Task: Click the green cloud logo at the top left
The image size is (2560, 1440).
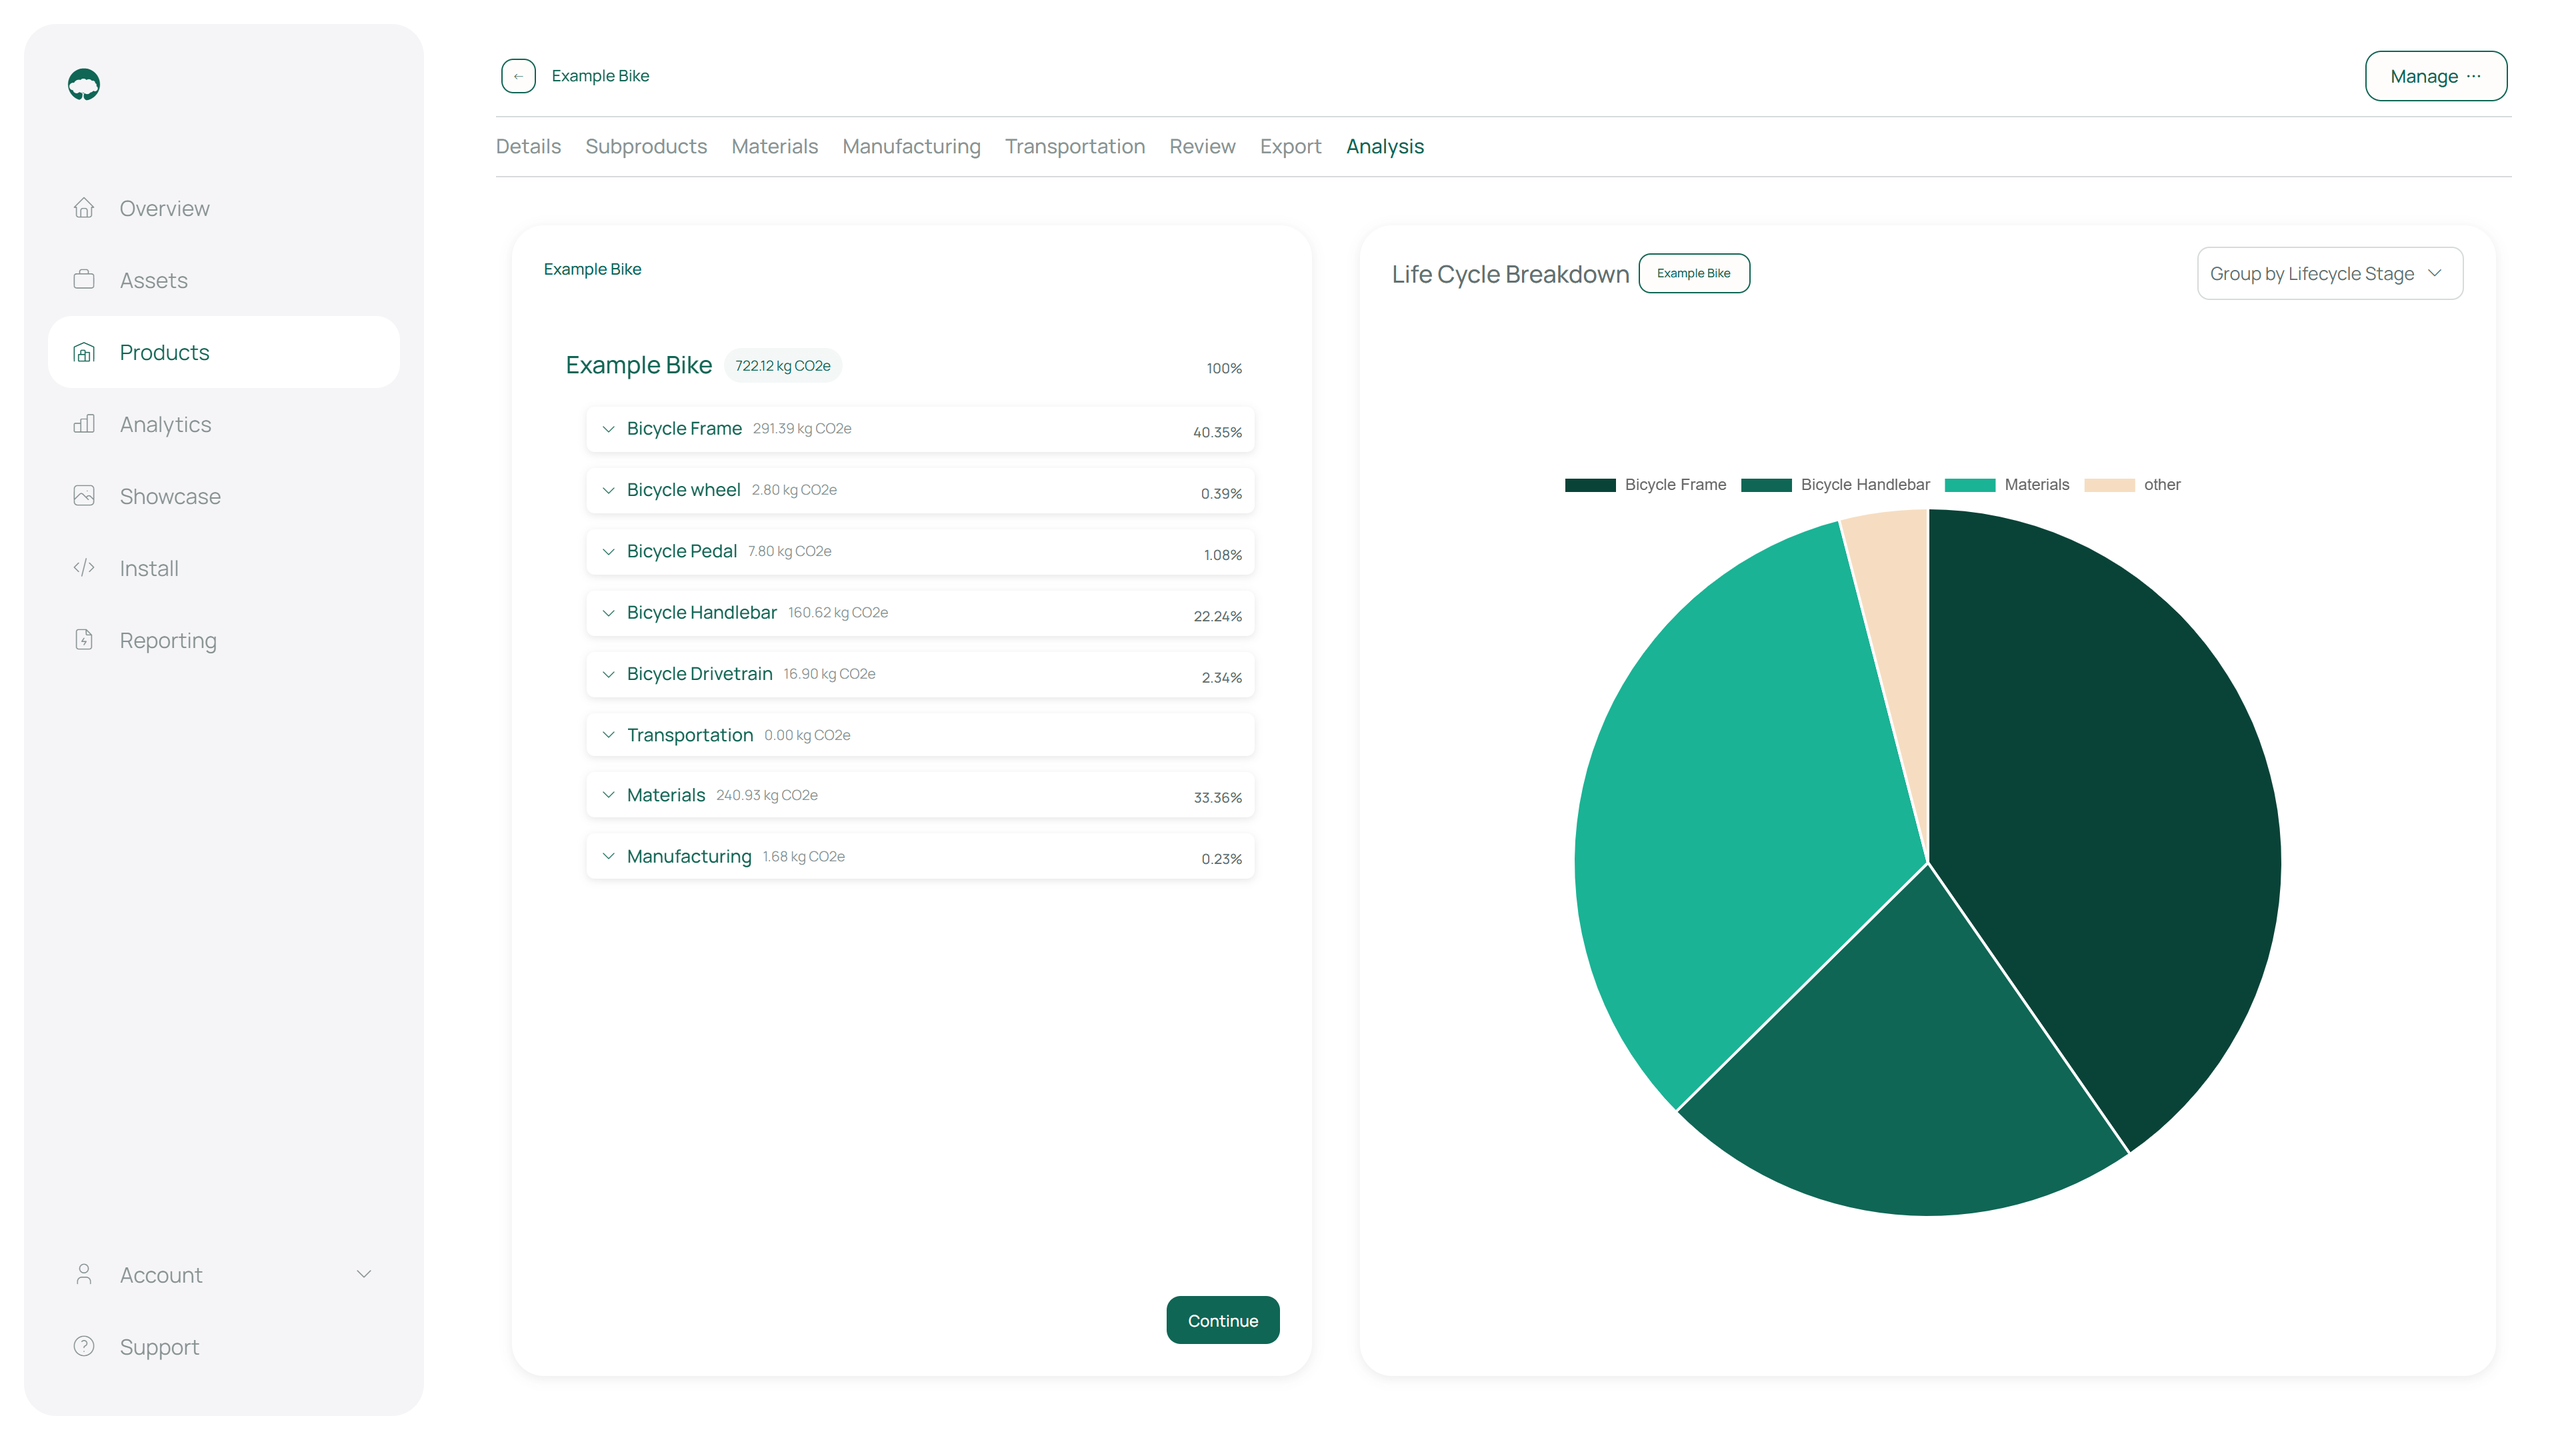Action: pos(84,85)
